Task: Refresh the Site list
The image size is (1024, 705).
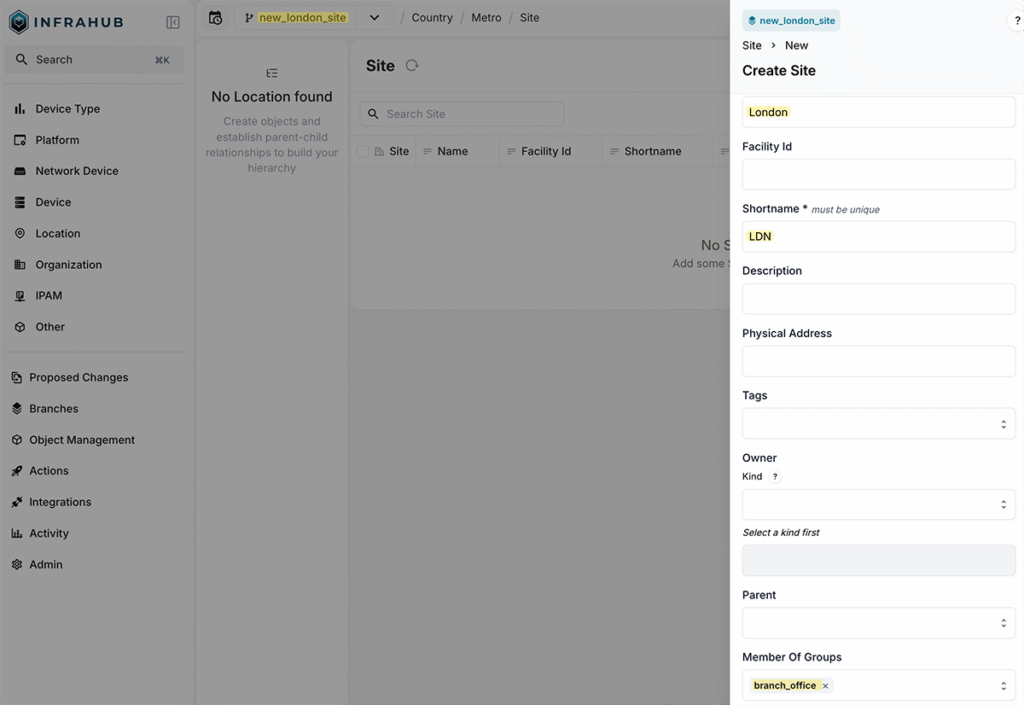Action: tap(410, 65)
